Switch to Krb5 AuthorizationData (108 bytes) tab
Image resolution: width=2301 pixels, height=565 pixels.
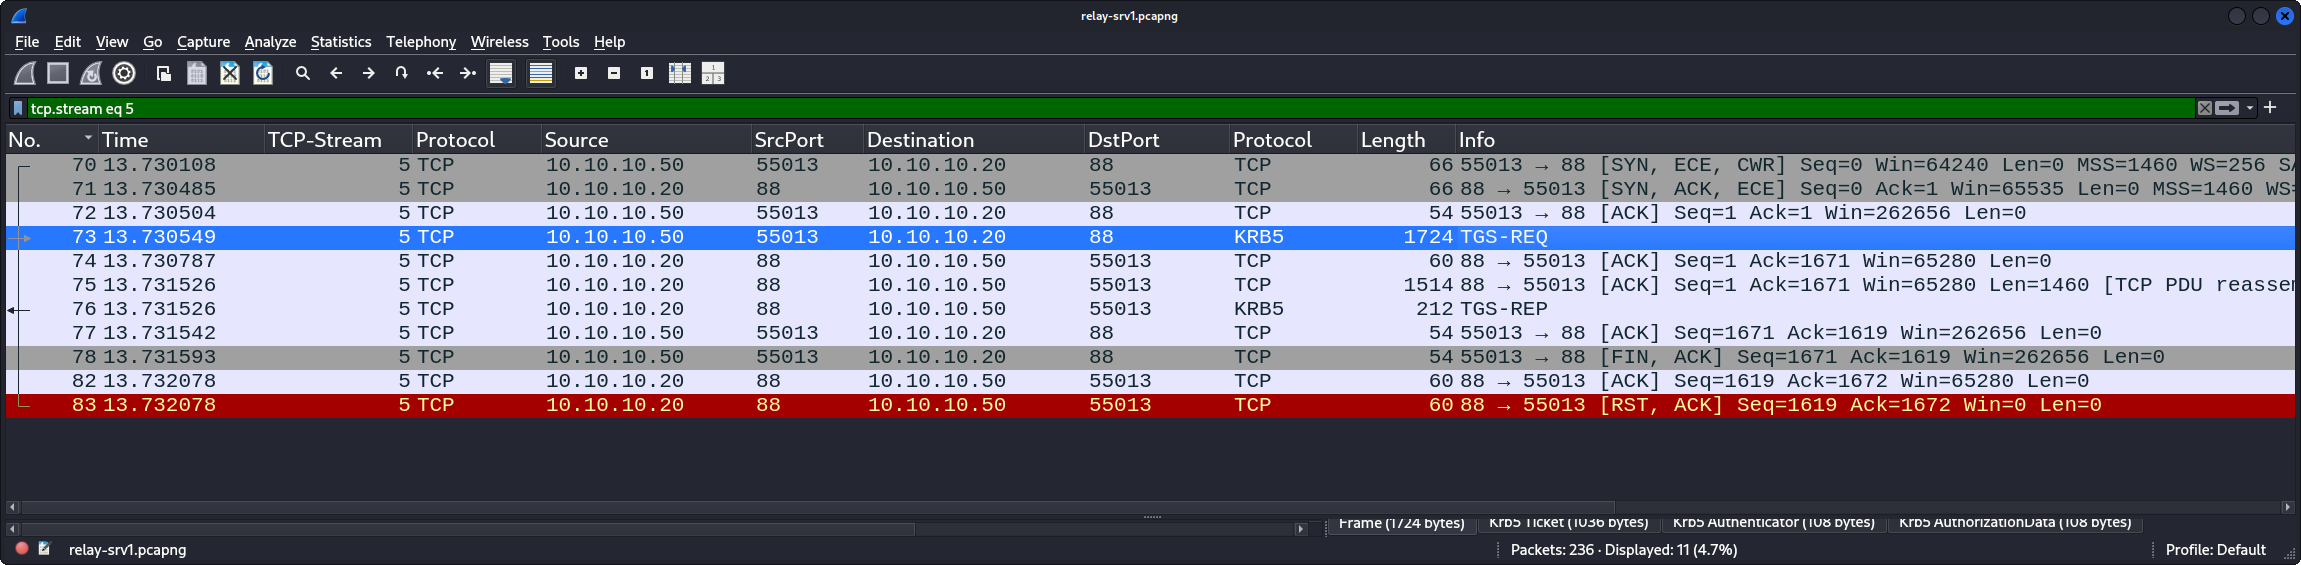tap(2014, 524)
